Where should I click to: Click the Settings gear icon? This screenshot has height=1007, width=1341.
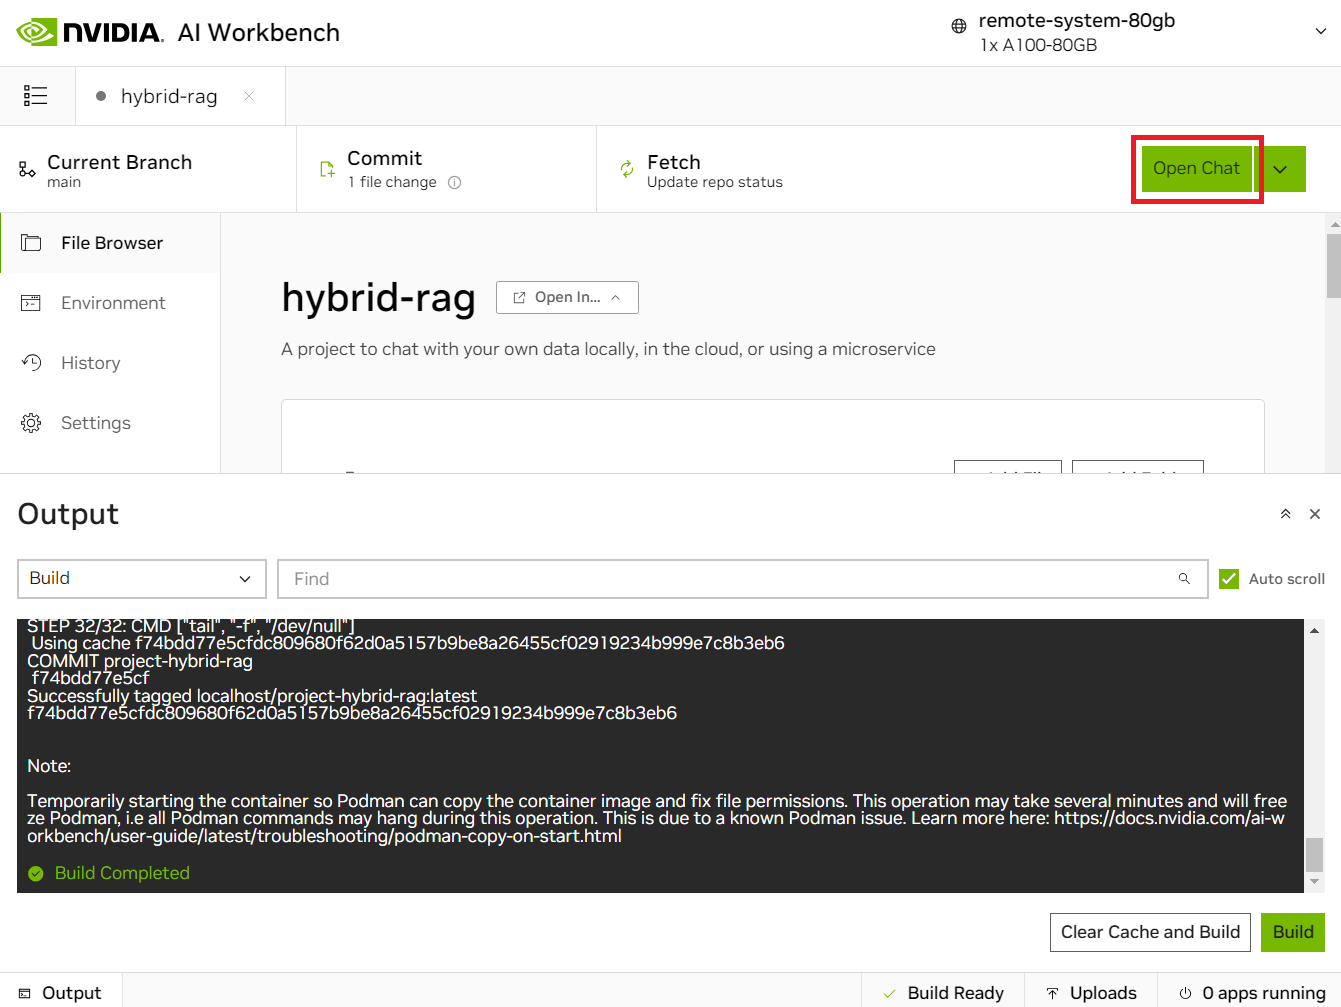[31, 423]
